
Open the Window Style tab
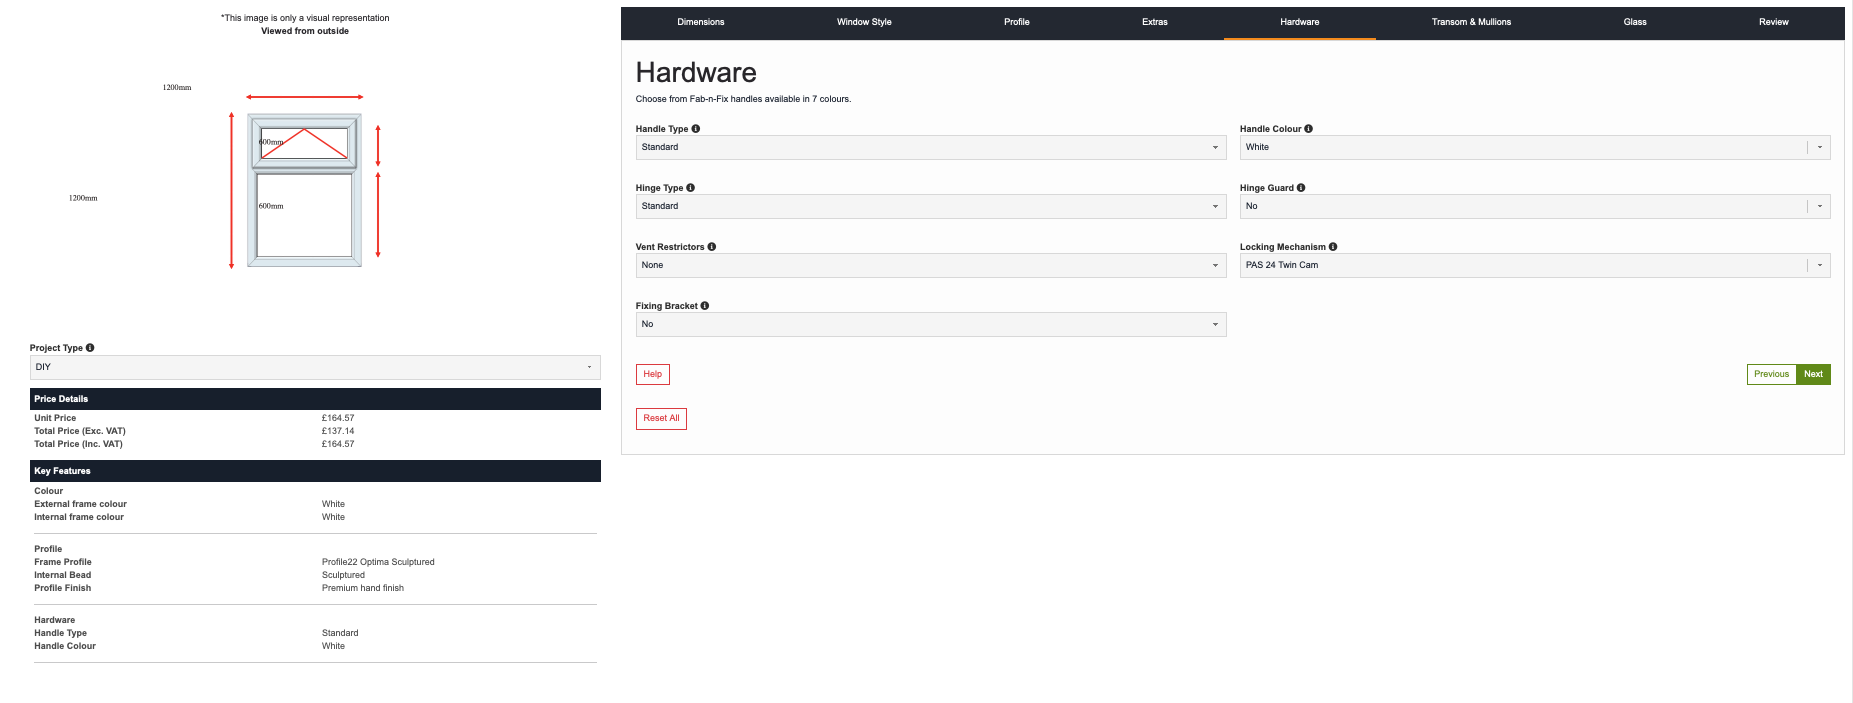point(864,22)
